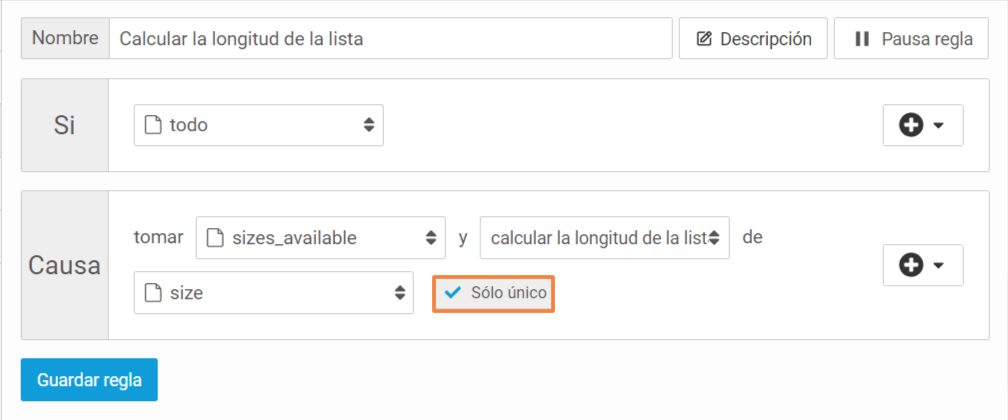Image resolution: width=1008 pixels, height=420 pixels.
Task: Open the 'todo' condition dropdown
Action: 258,125
